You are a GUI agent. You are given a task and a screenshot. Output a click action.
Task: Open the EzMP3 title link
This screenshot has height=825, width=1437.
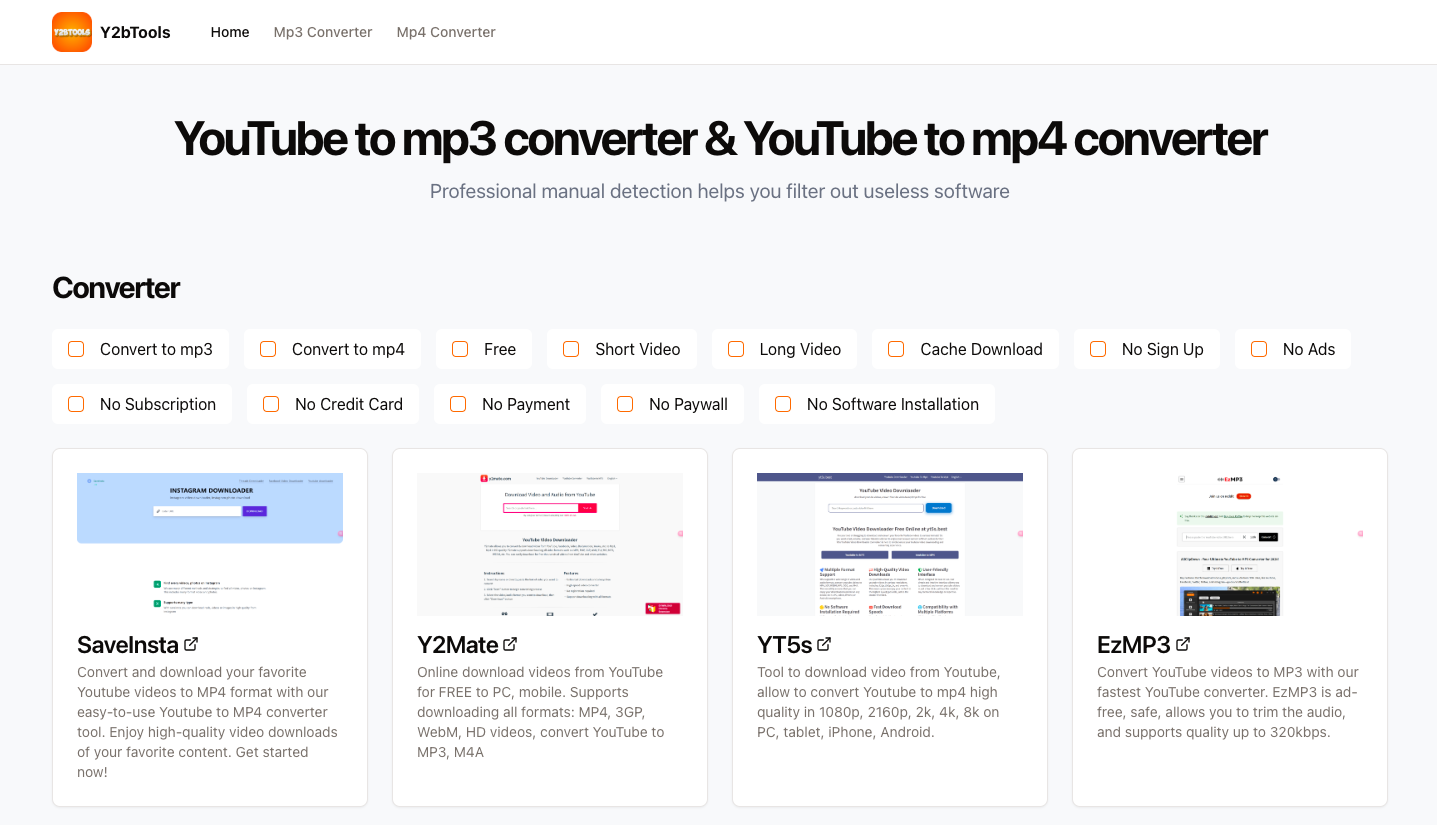(x=1134, y=644)
